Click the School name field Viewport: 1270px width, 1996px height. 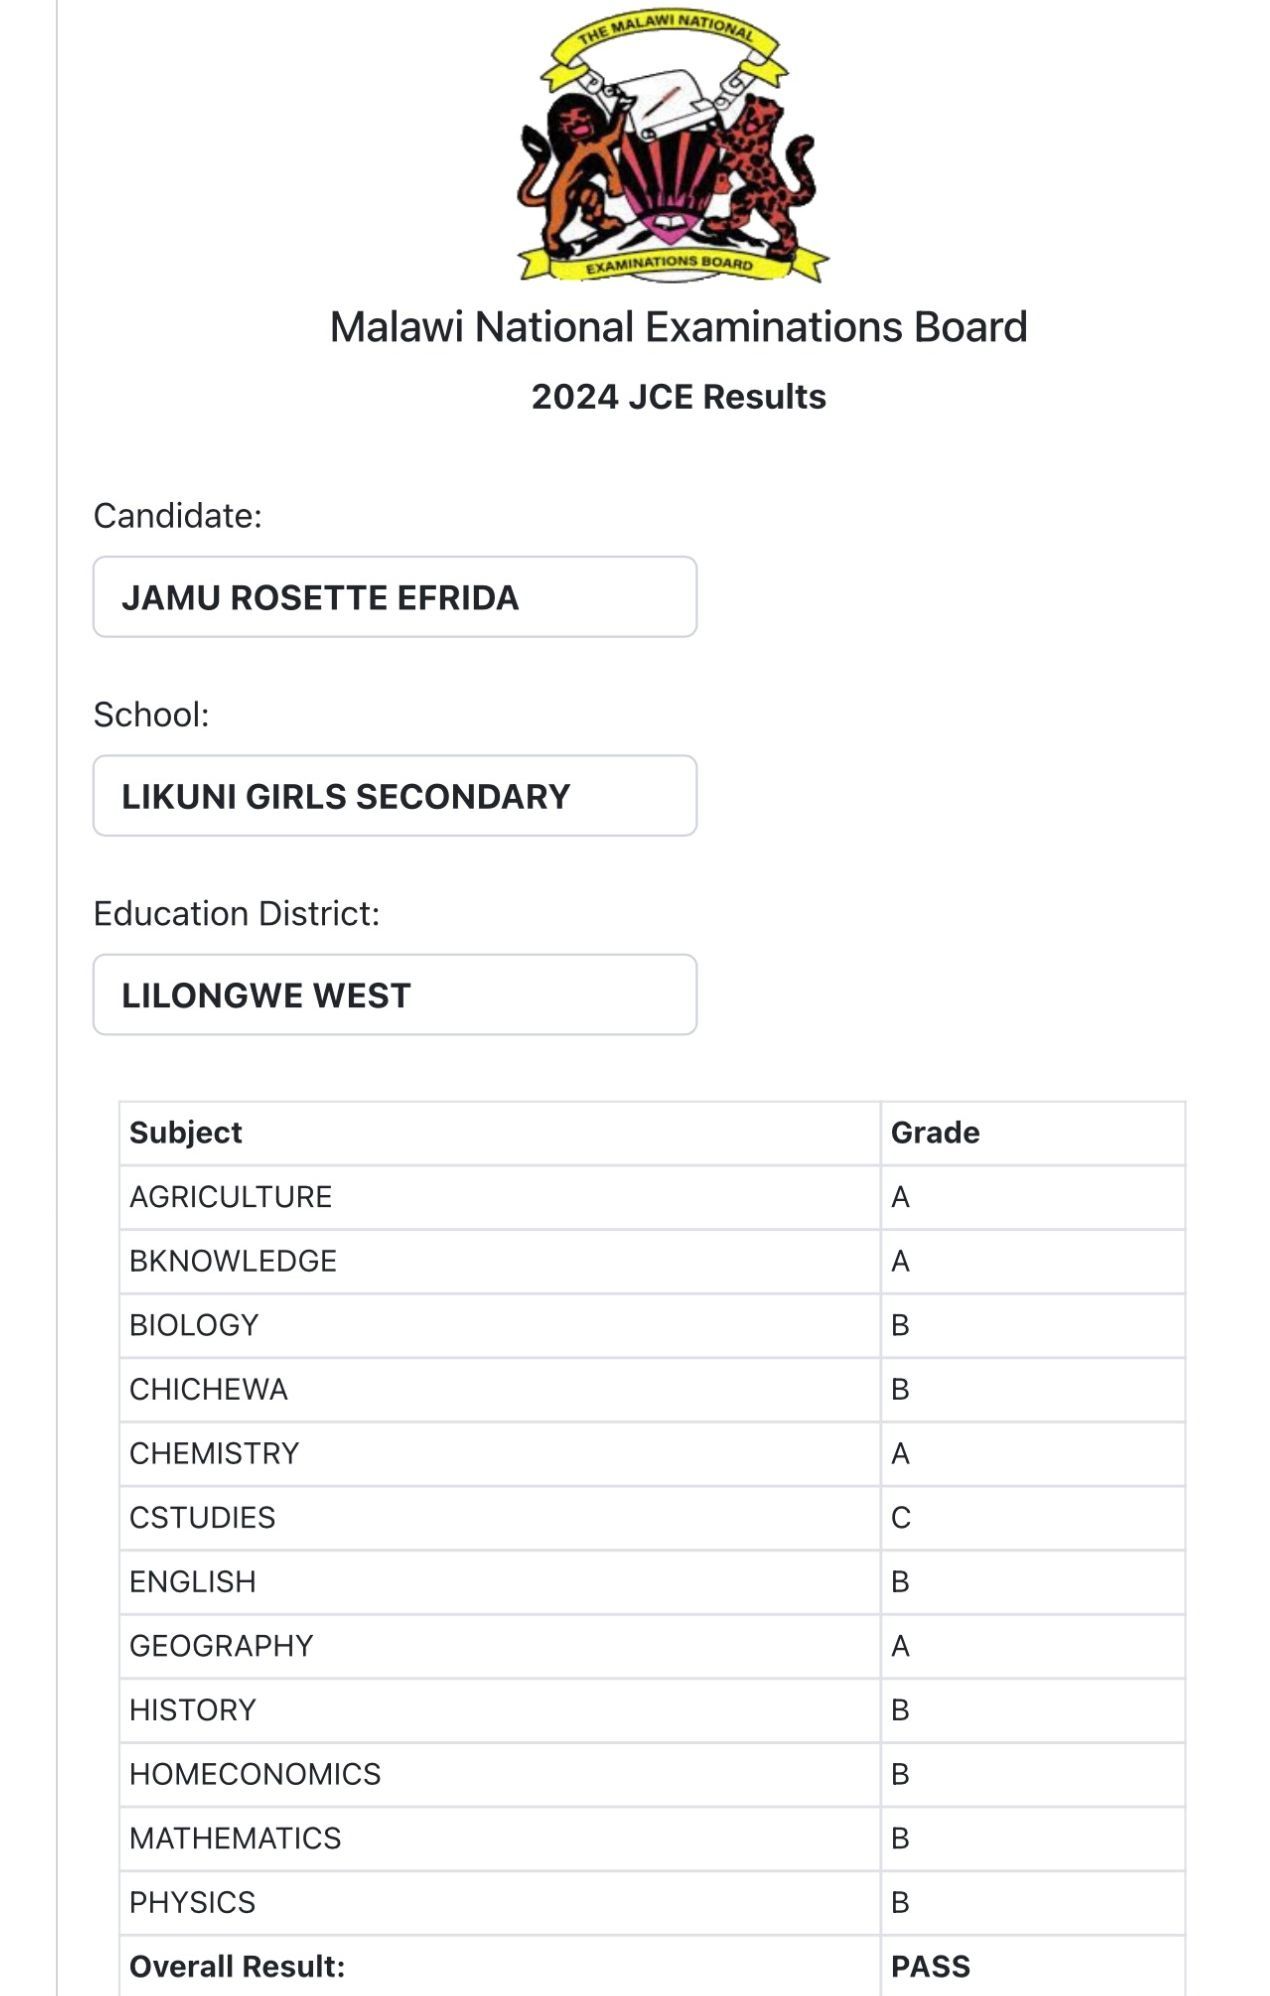395,796
